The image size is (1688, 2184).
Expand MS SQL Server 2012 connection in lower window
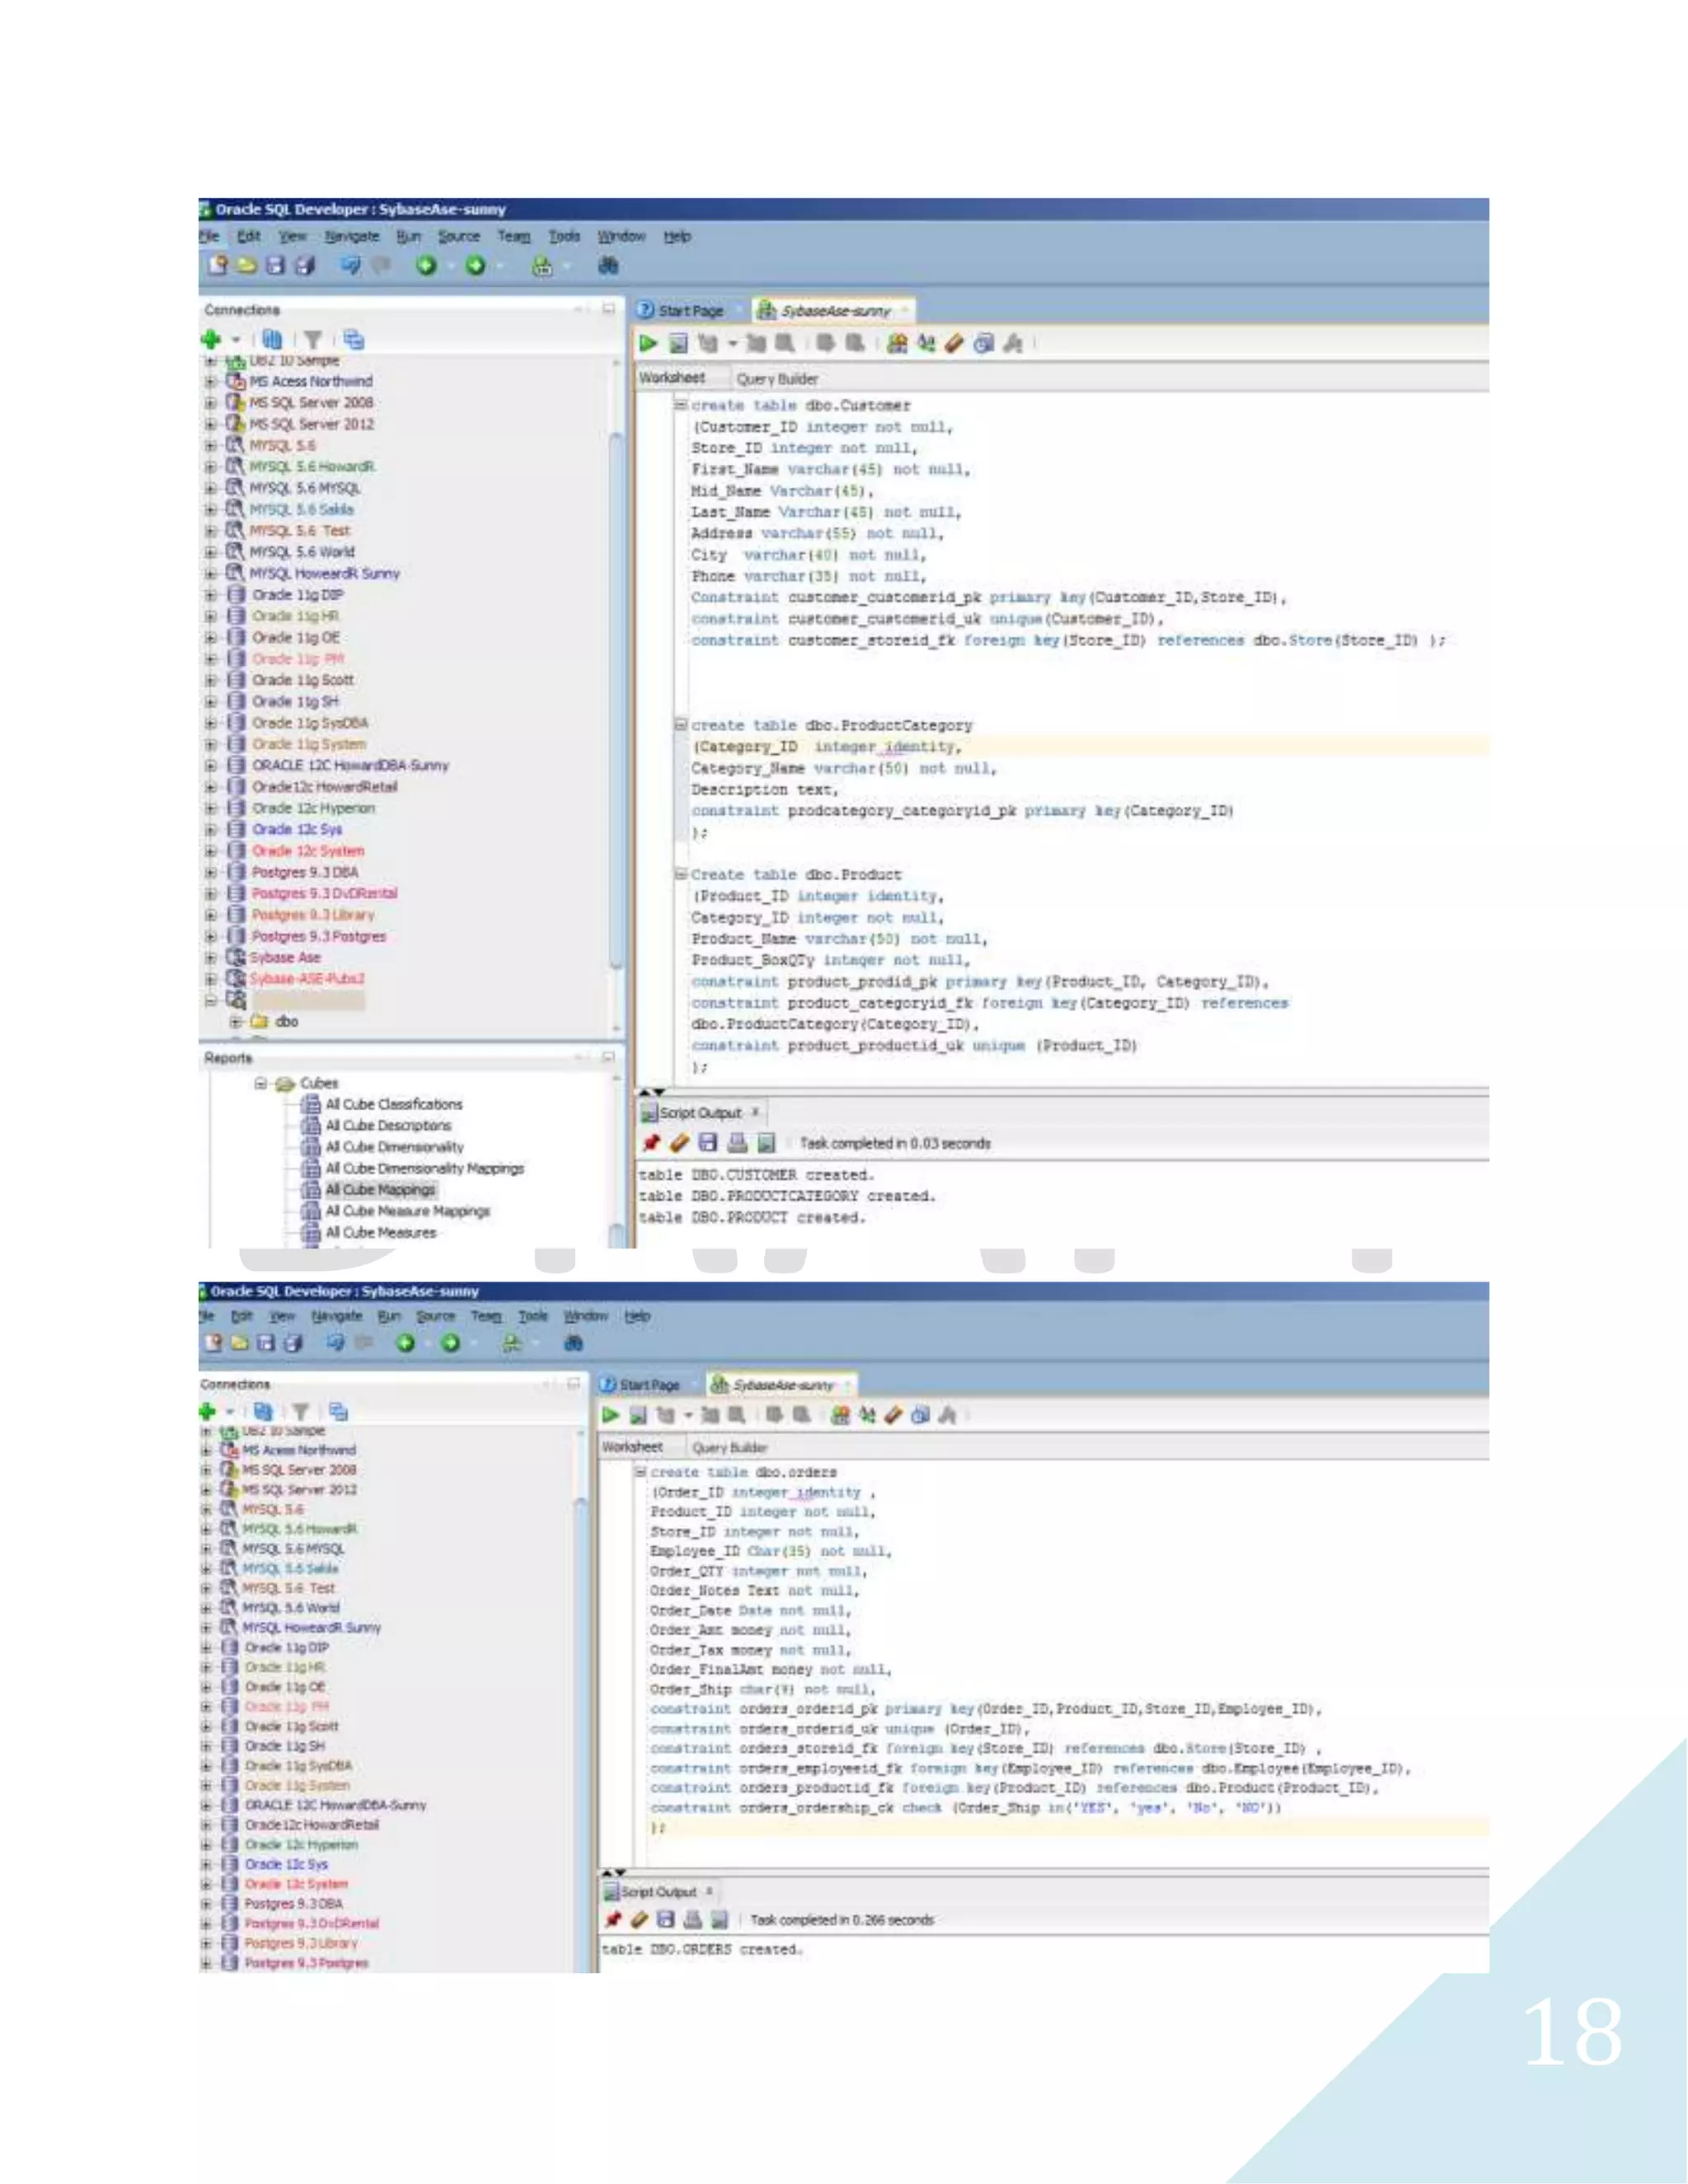(206, 1489)
